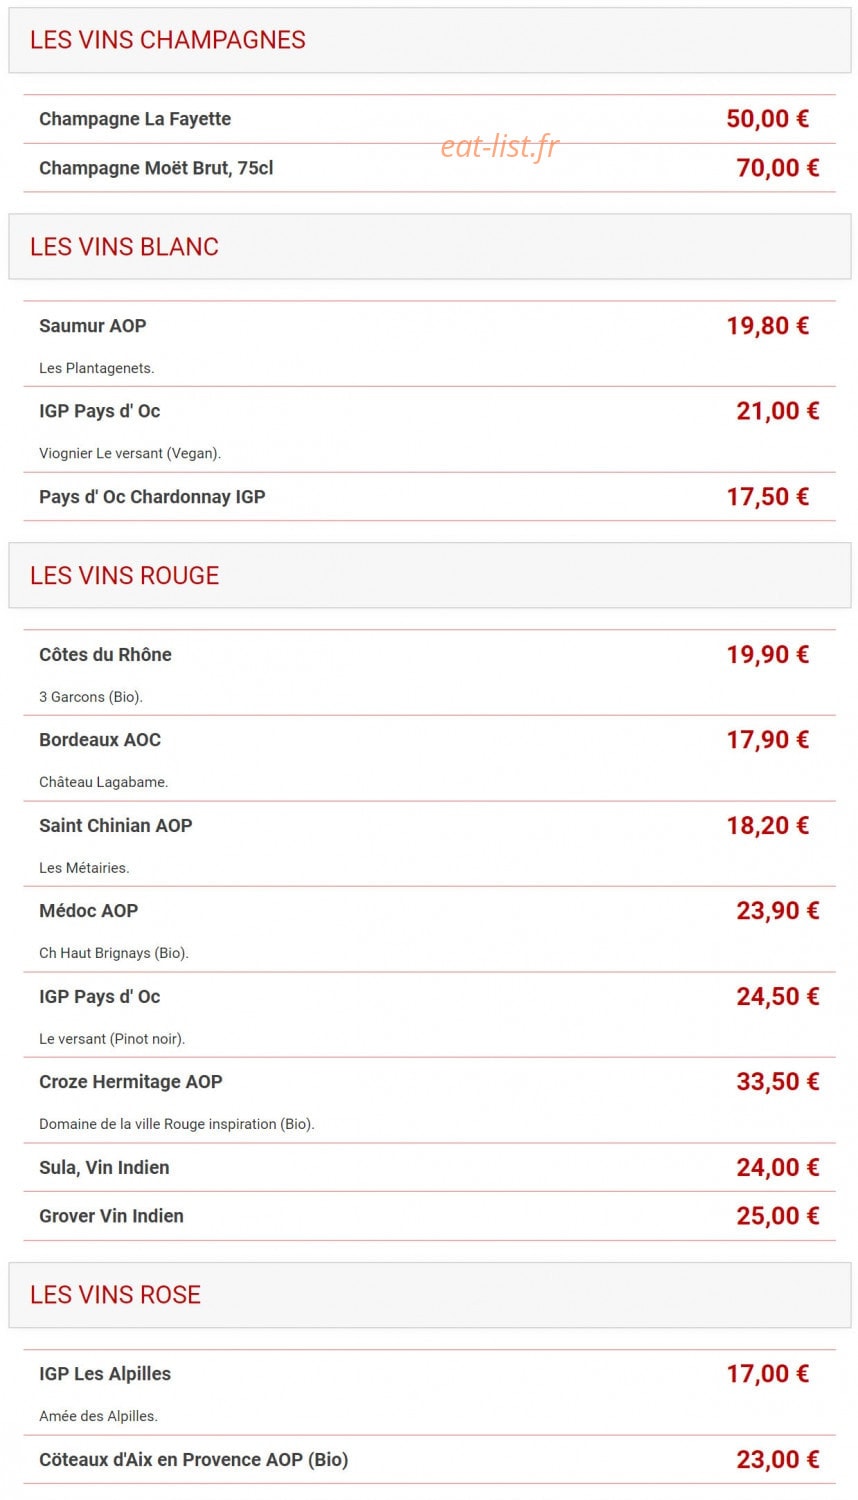Select Médoc AOP entry
This screenshot has width=858, height=1500.
(x=89, y=911)
